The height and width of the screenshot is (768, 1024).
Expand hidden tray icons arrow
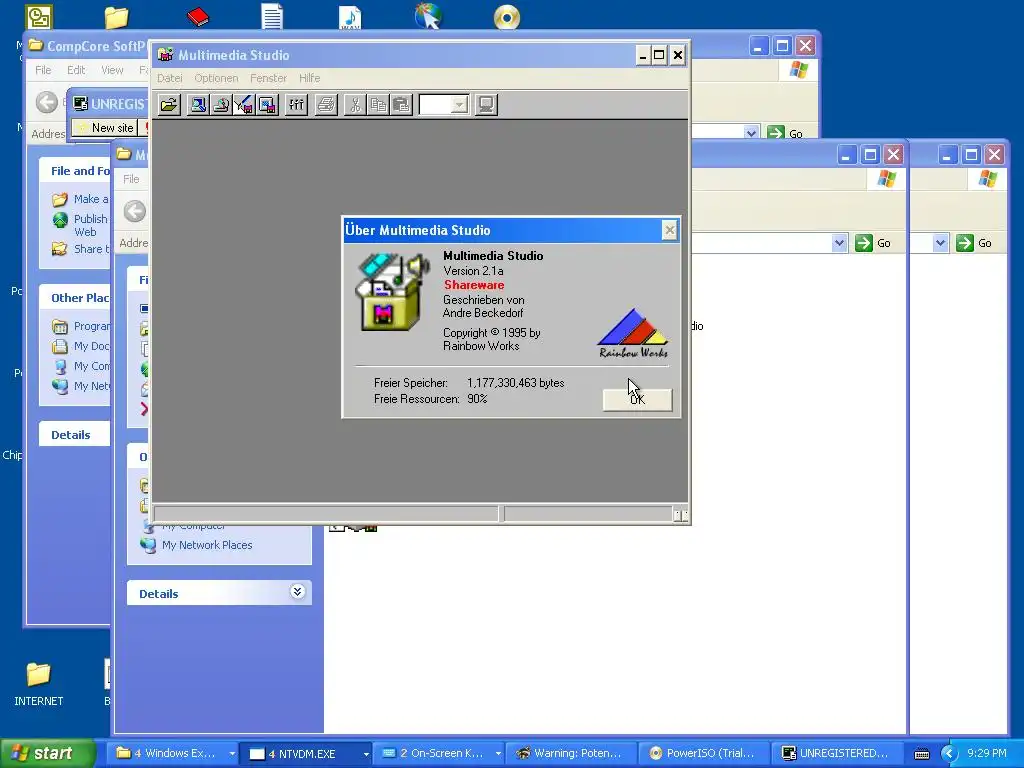pos(949,754)
